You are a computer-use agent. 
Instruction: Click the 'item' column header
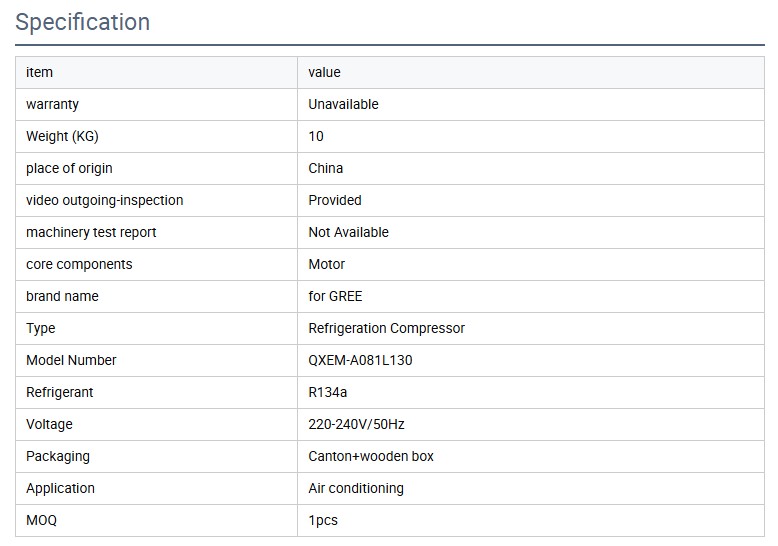click(39, 72)
